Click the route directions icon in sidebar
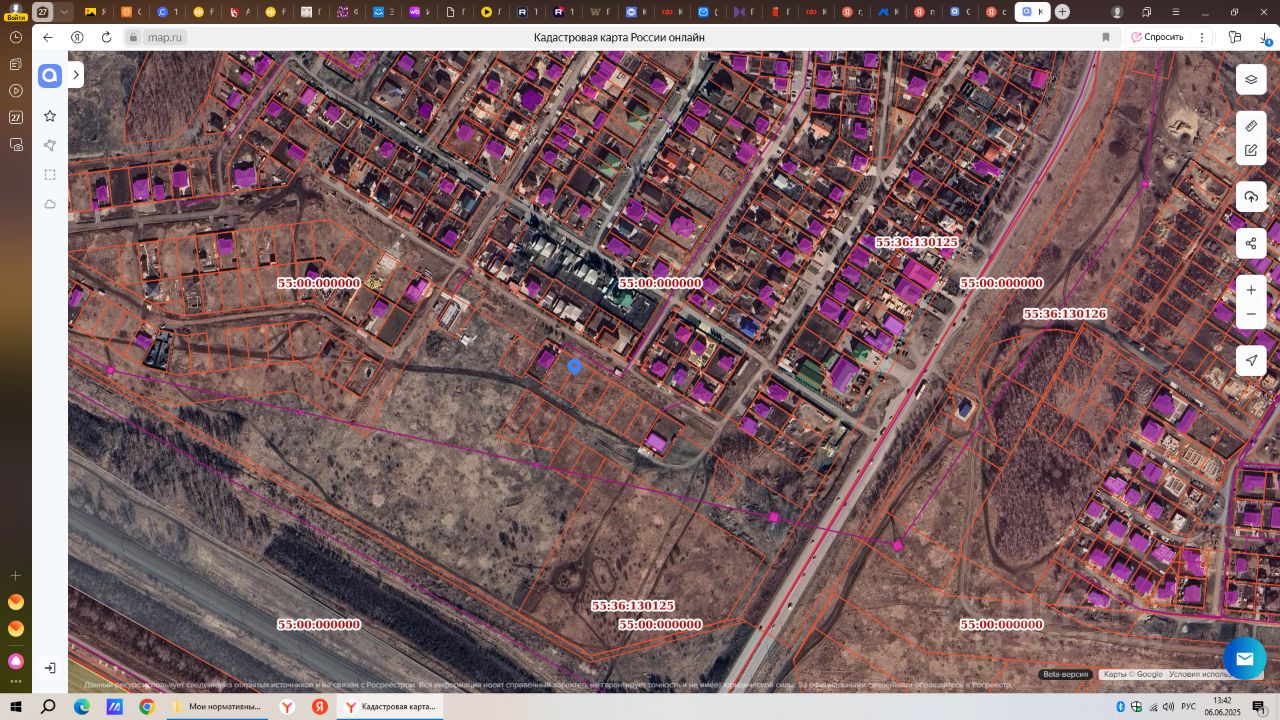 [x=50, y=145]
